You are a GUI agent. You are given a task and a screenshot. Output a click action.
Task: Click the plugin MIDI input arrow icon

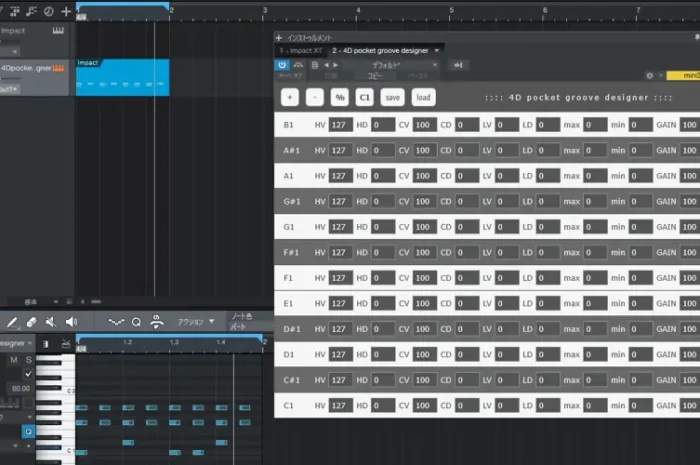[x=458, y=65]
